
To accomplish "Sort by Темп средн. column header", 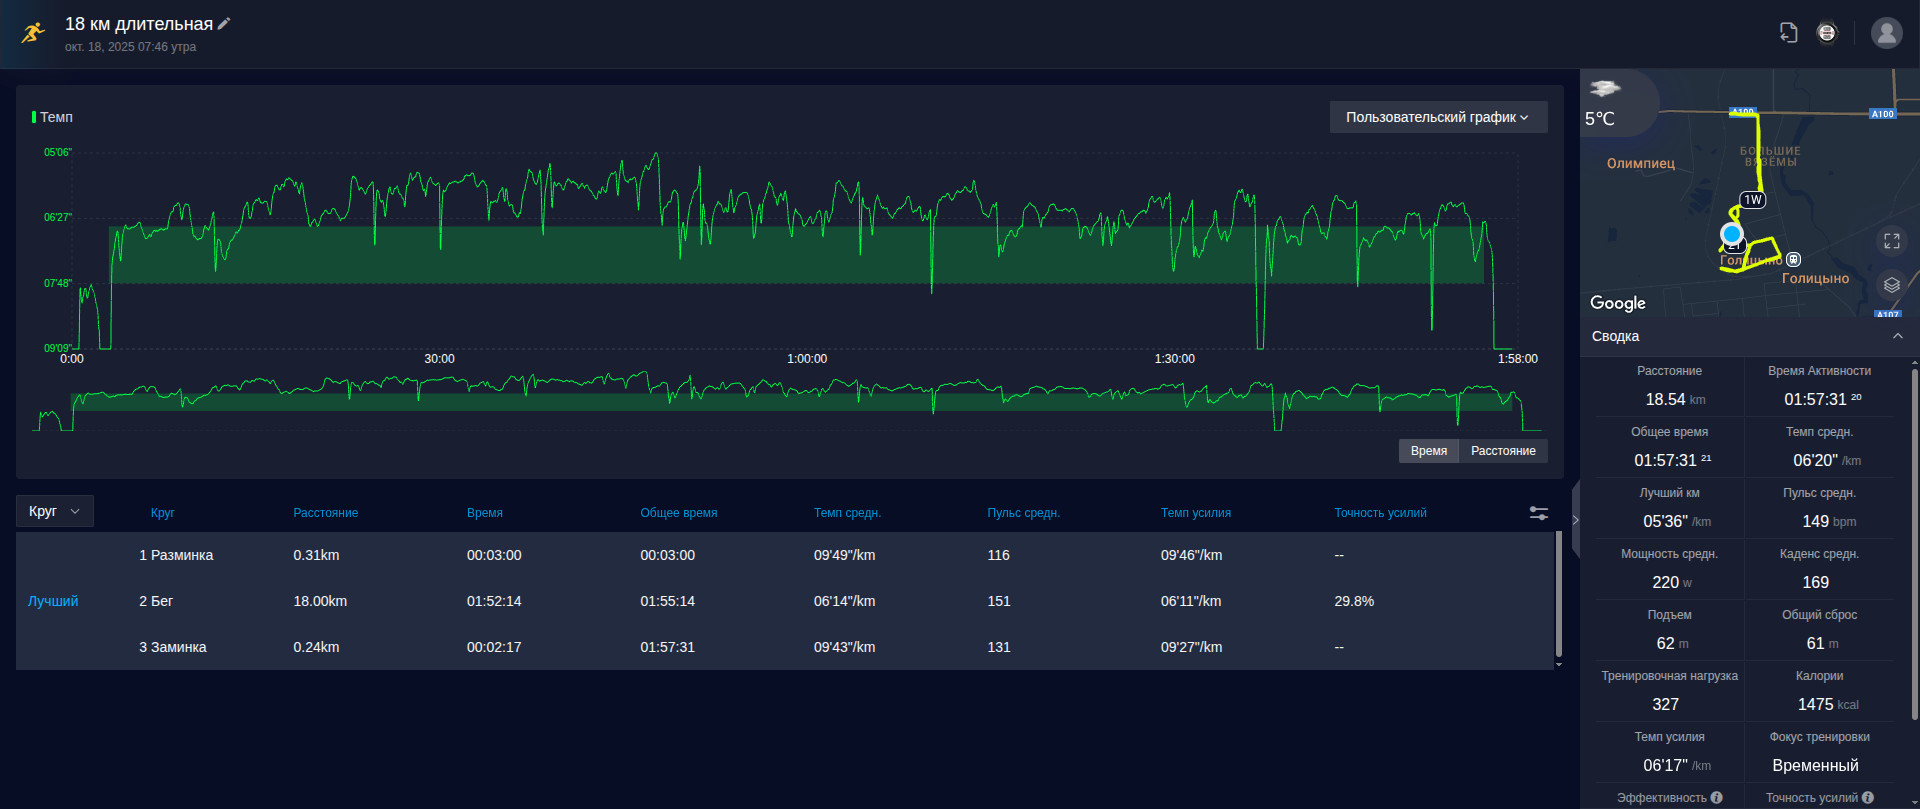I will (x=847, y=513).
